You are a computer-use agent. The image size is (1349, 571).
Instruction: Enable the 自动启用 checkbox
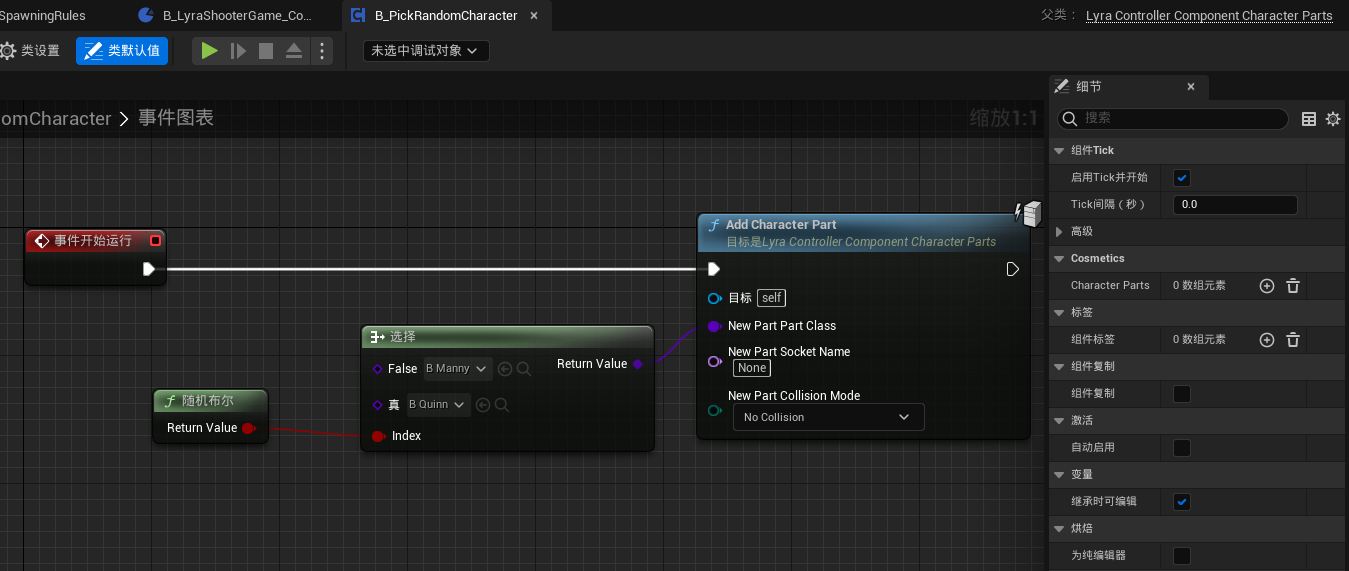pyautogui.click(x=1182, y=448)
